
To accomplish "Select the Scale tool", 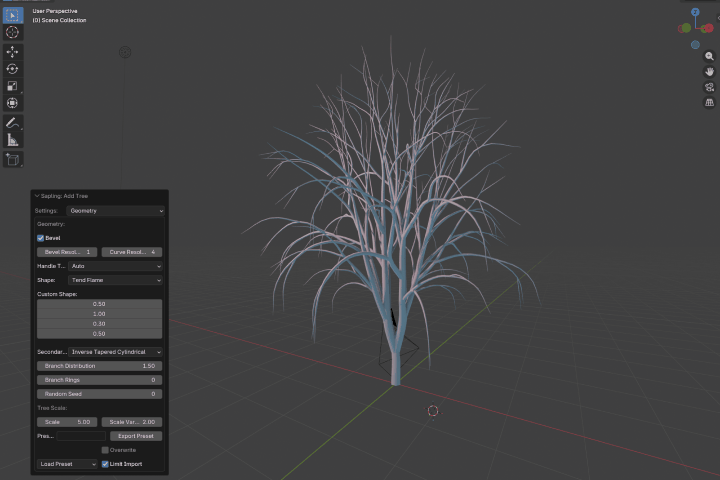I will pos(12,86).
